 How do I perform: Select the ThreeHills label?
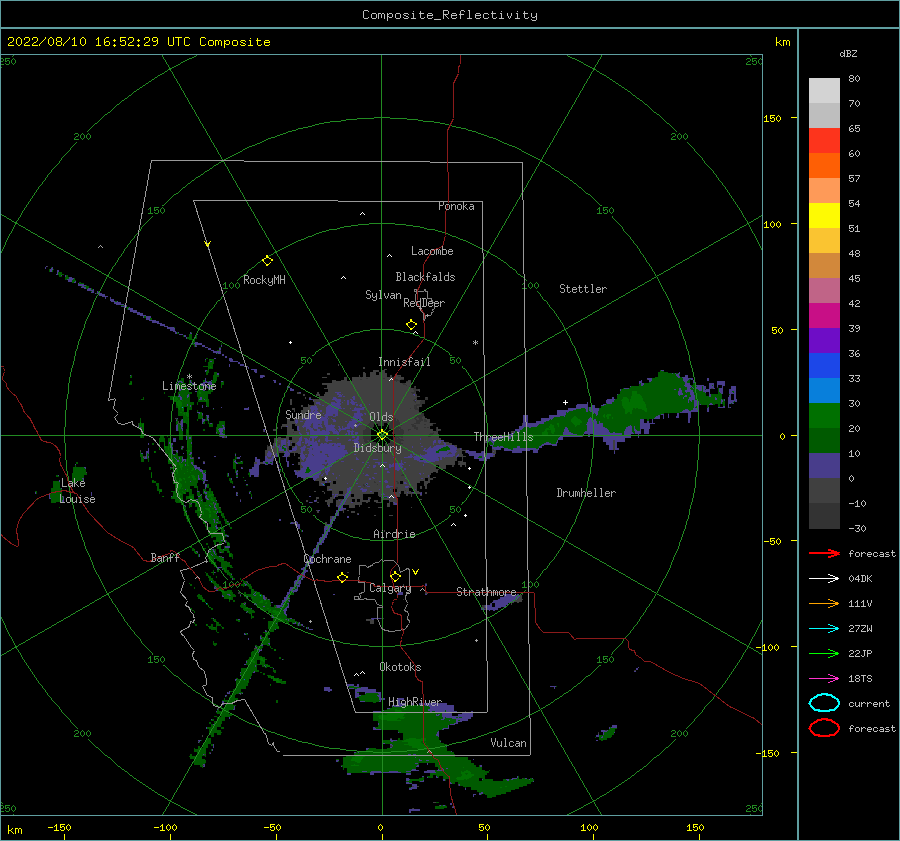[503, 437]
